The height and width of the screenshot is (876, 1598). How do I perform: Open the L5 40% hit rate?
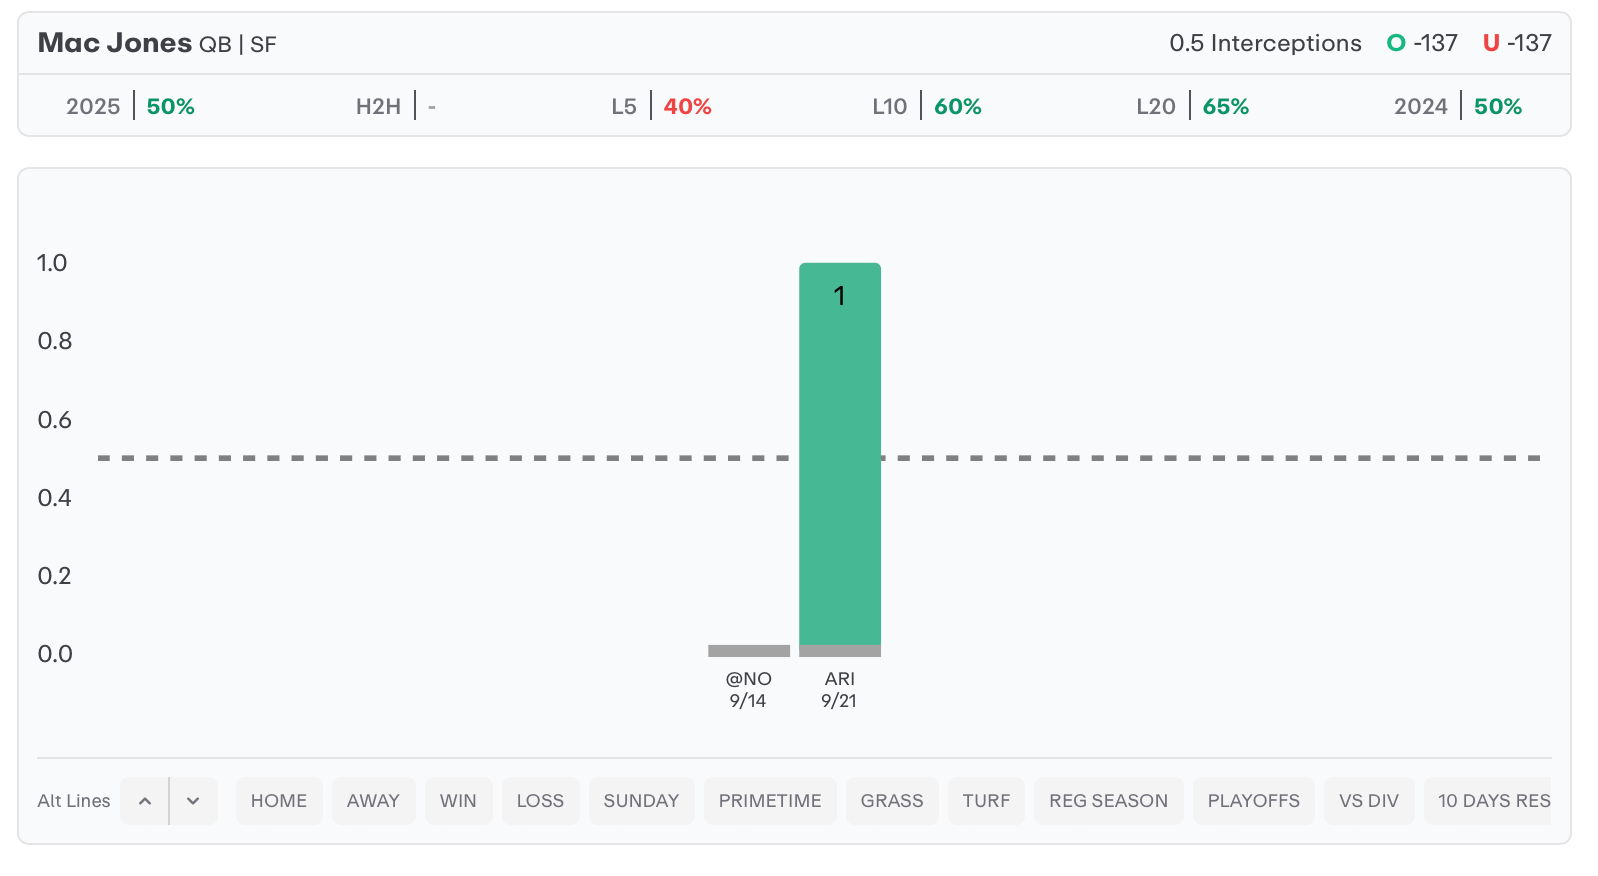click(x=662, y=106)
